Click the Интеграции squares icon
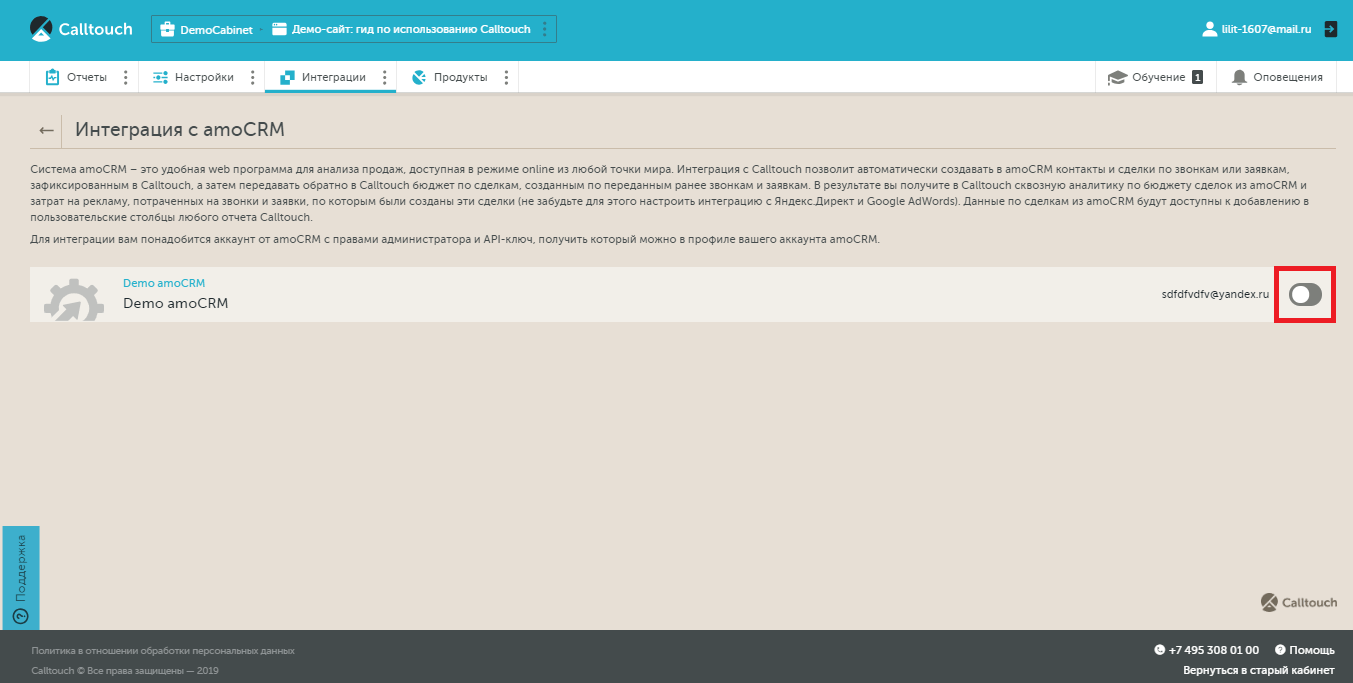 (x=288, y=77)
